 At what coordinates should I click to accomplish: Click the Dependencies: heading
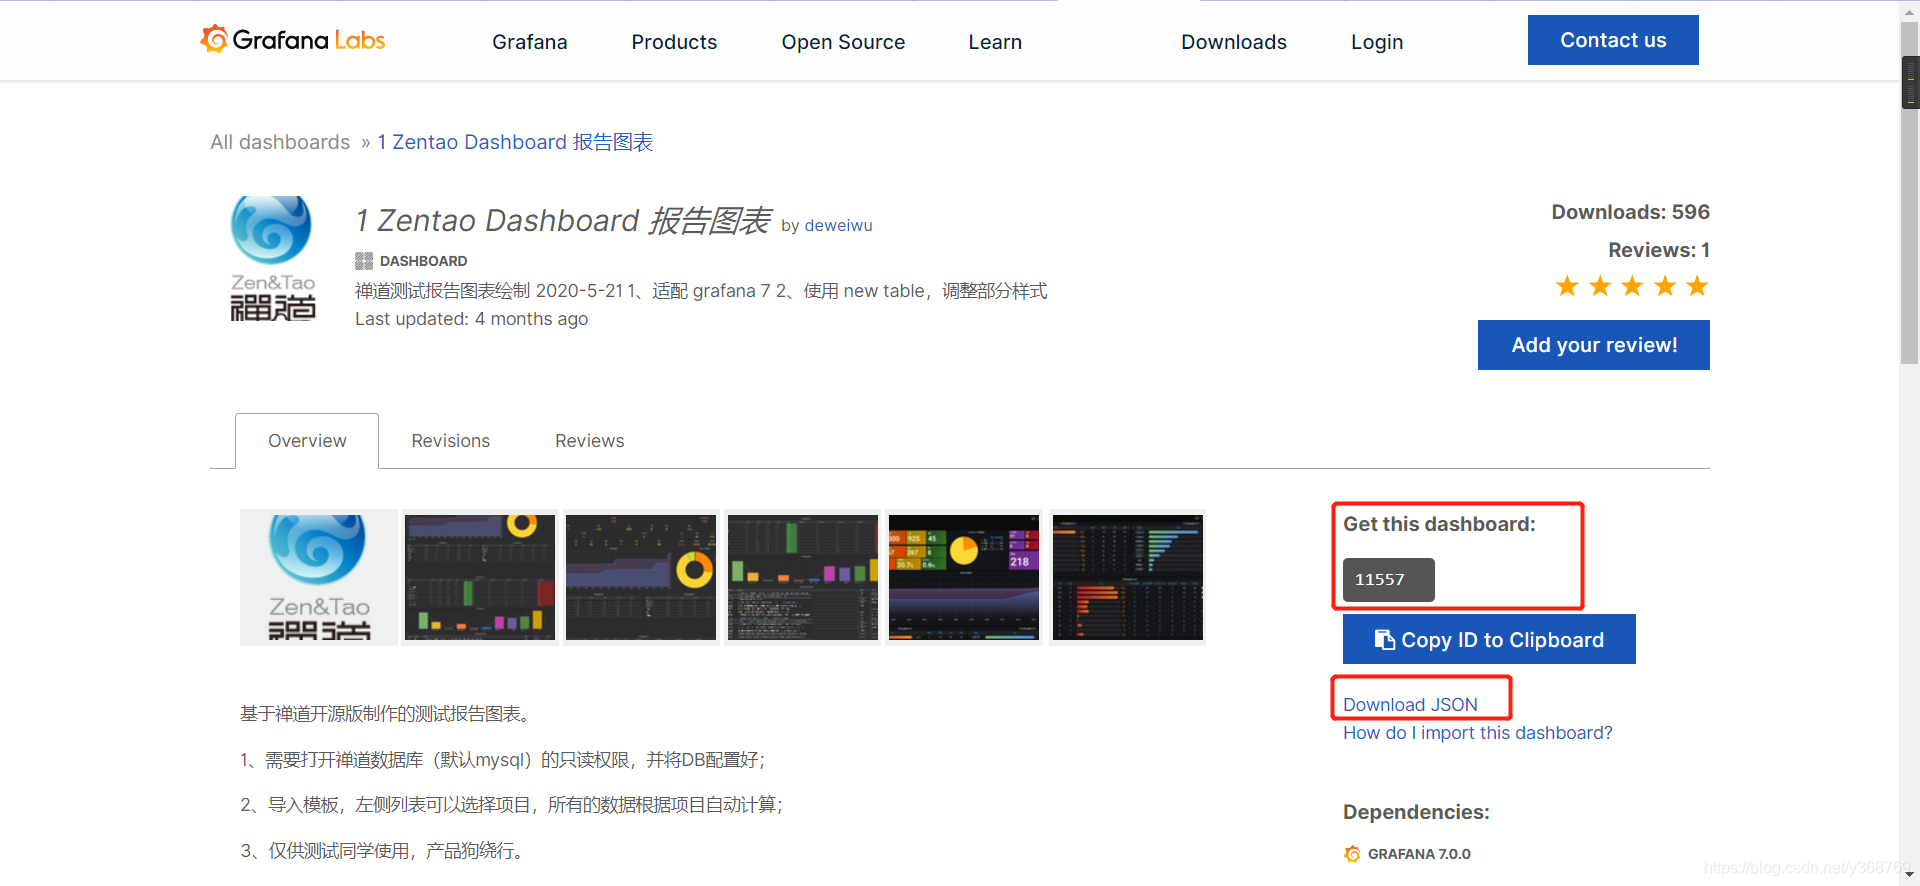(1416, 812)
